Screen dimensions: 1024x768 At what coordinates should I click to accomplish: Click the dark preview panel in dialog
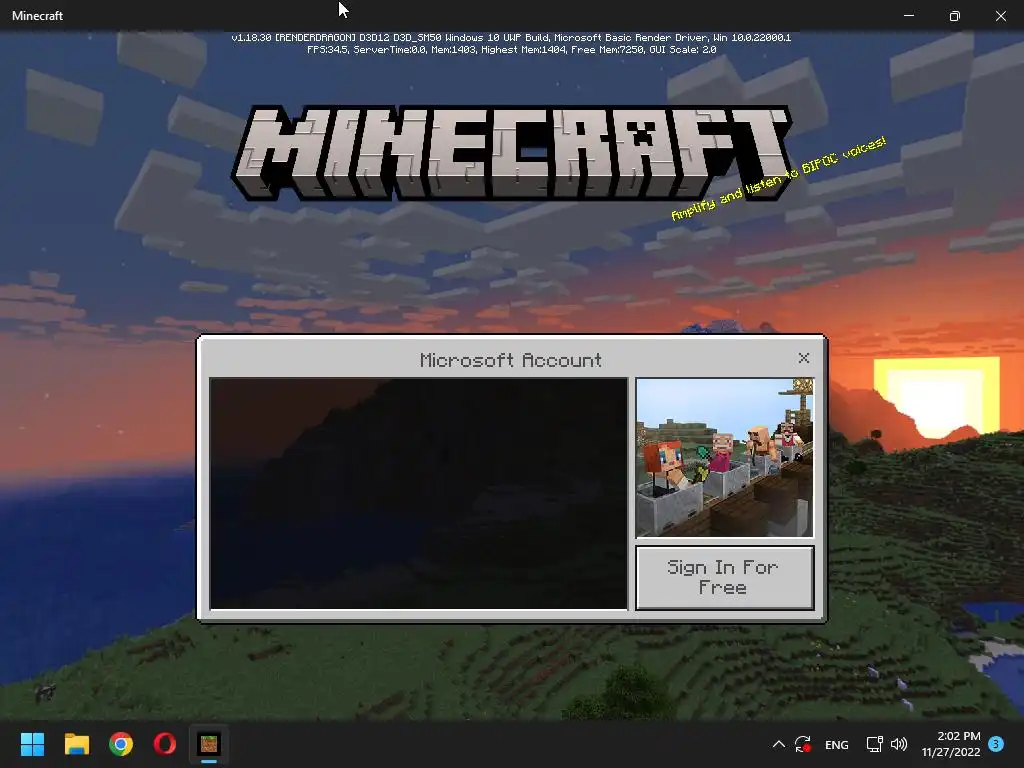click(418, 493)
